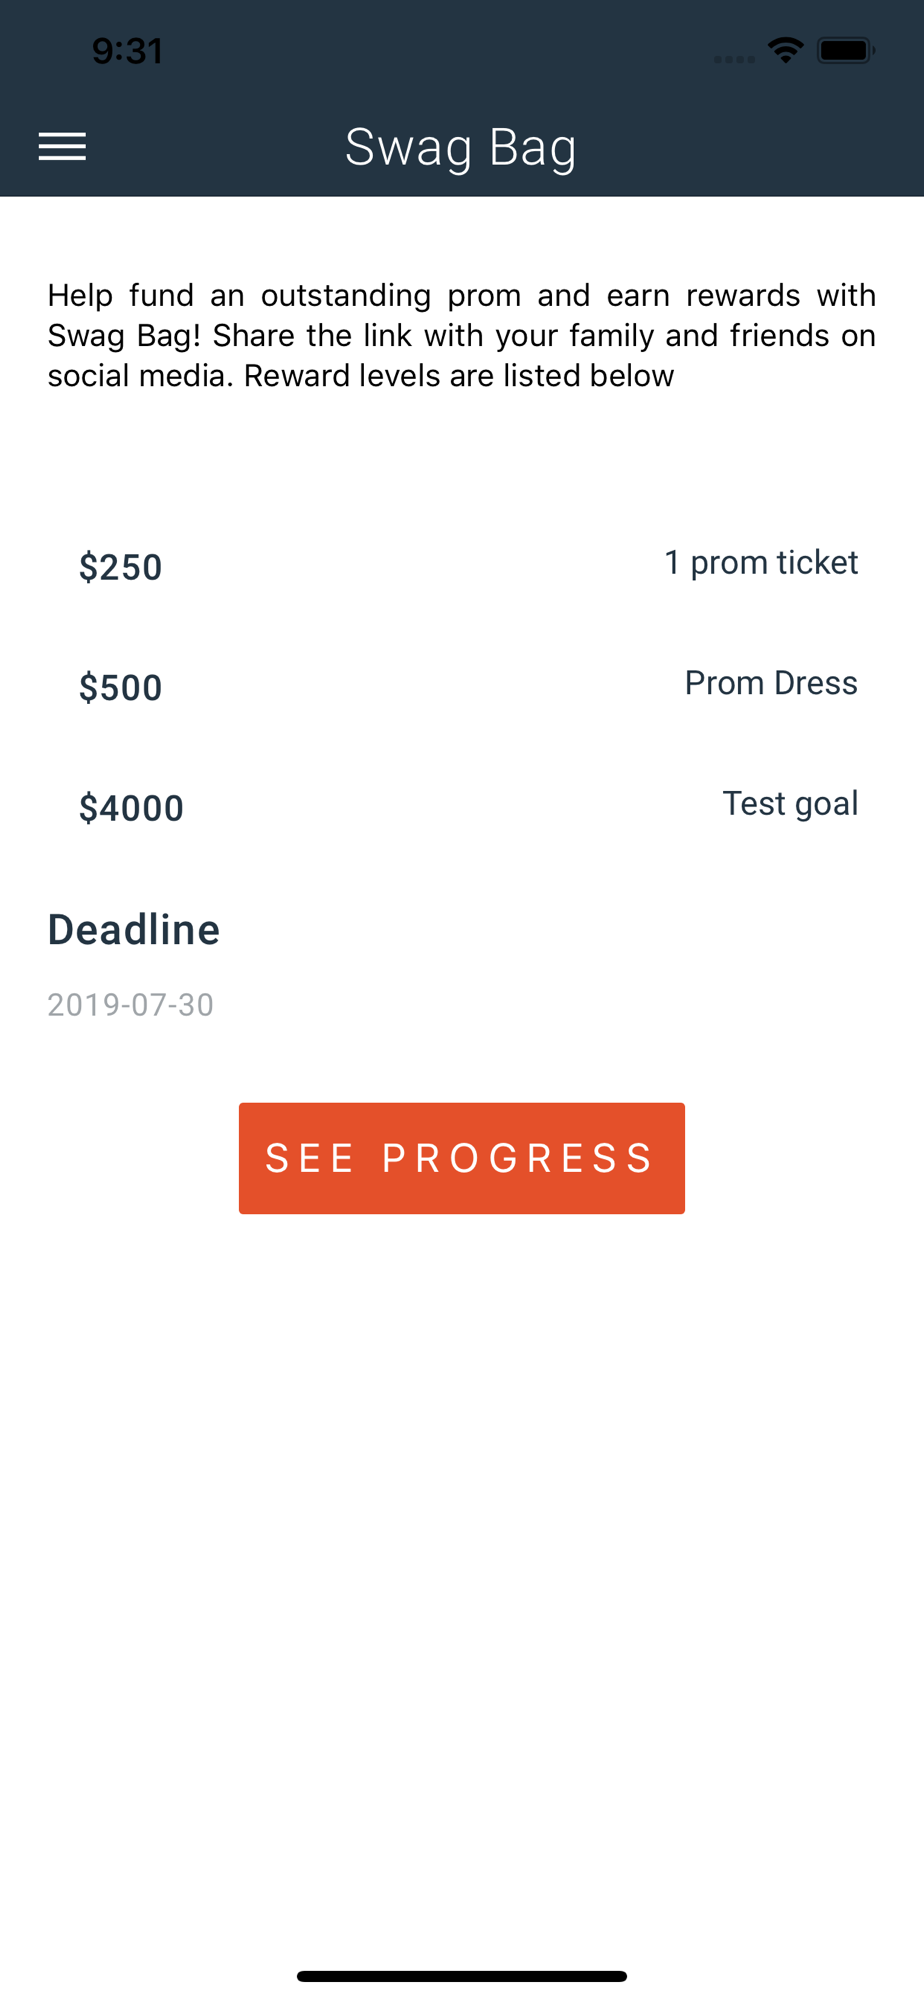Tap the Test goal reward label

(789, 804)
